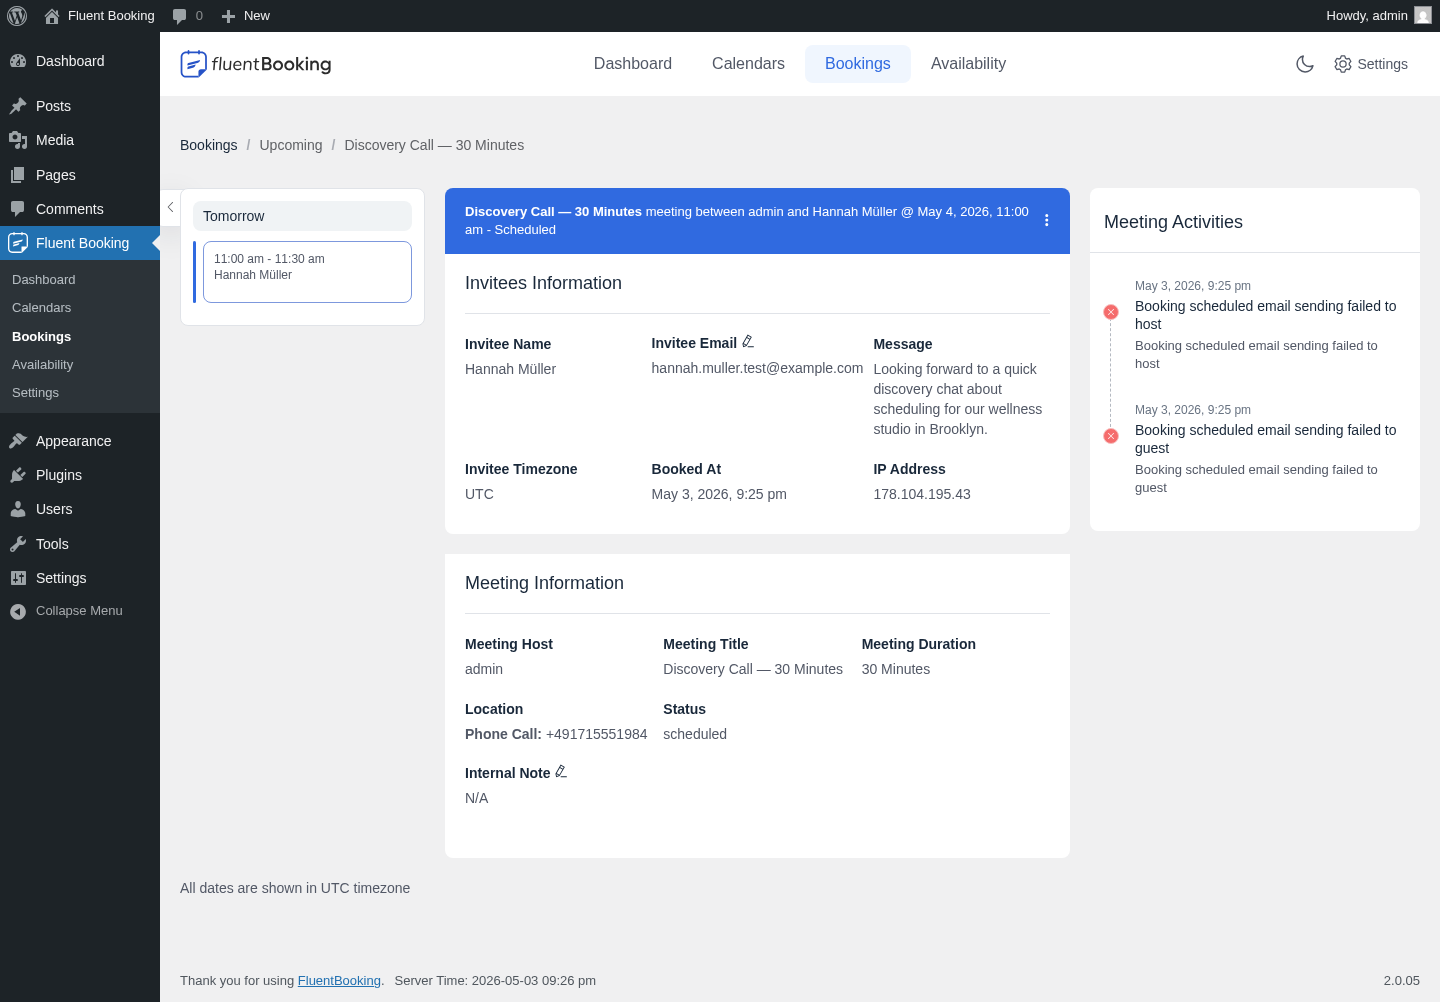Screen dimensions: 1440x1002
Task: Click the WordPress logo icon
Action: [x=17, y=16]
